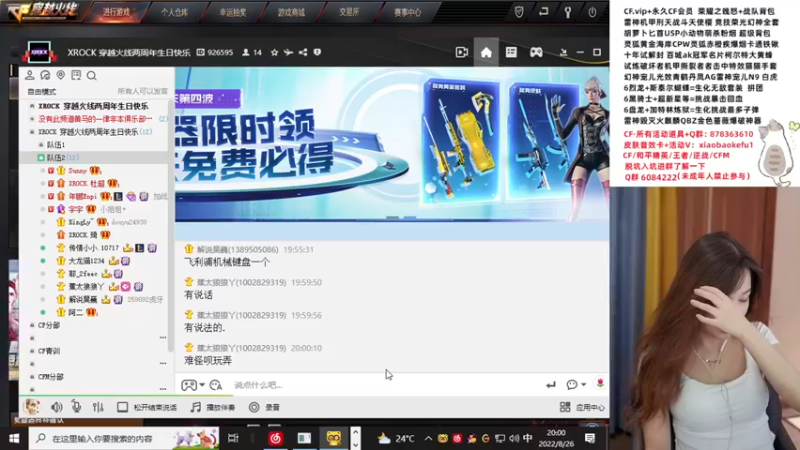
Task: Select user 大龙猫1234 in the member list
Action: 86,261
